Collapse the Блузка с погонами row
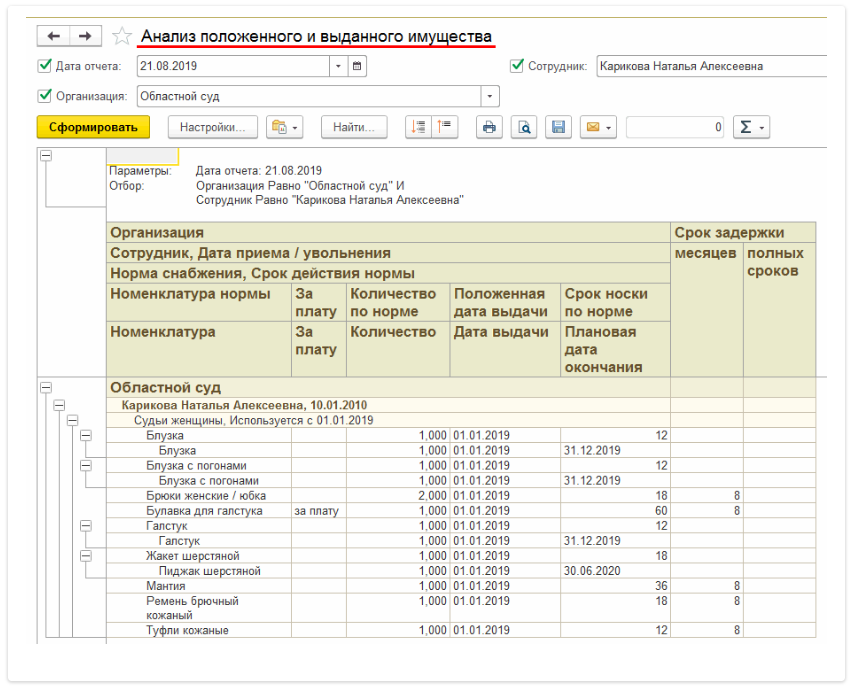Screen dimensions: 850x688 pos(85,465)
